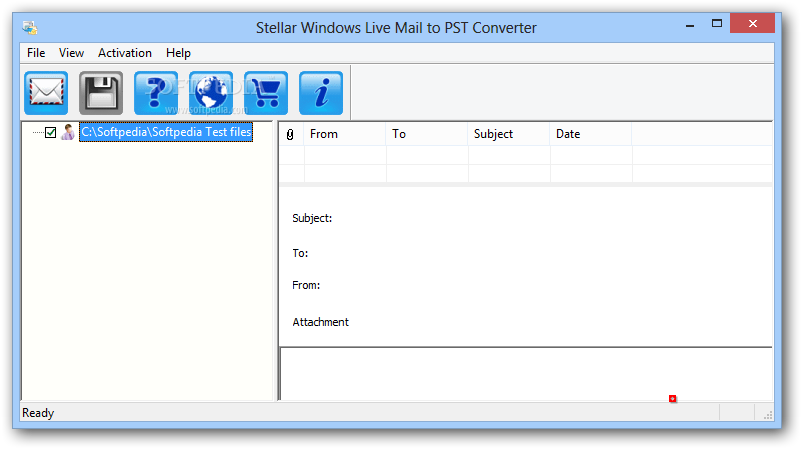Open About via the 'i' info icon
802x449 pixels.
tap(321, 93)
